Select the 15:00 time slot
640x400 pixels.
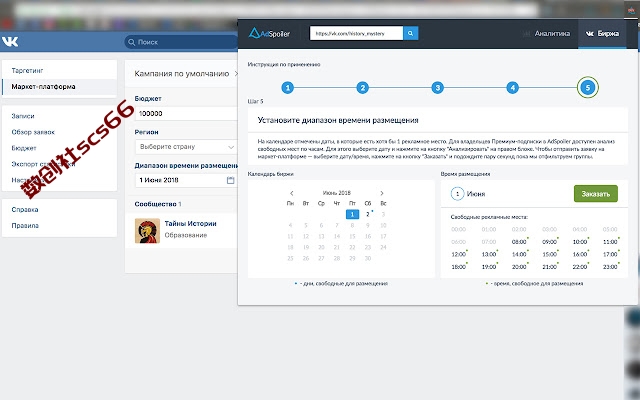549,254
